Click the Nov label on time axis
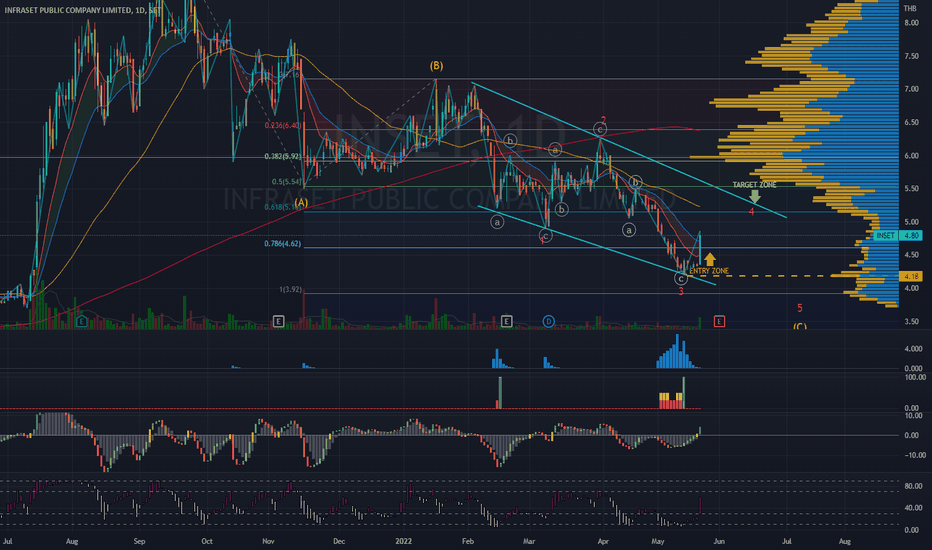 click(268, 542)
